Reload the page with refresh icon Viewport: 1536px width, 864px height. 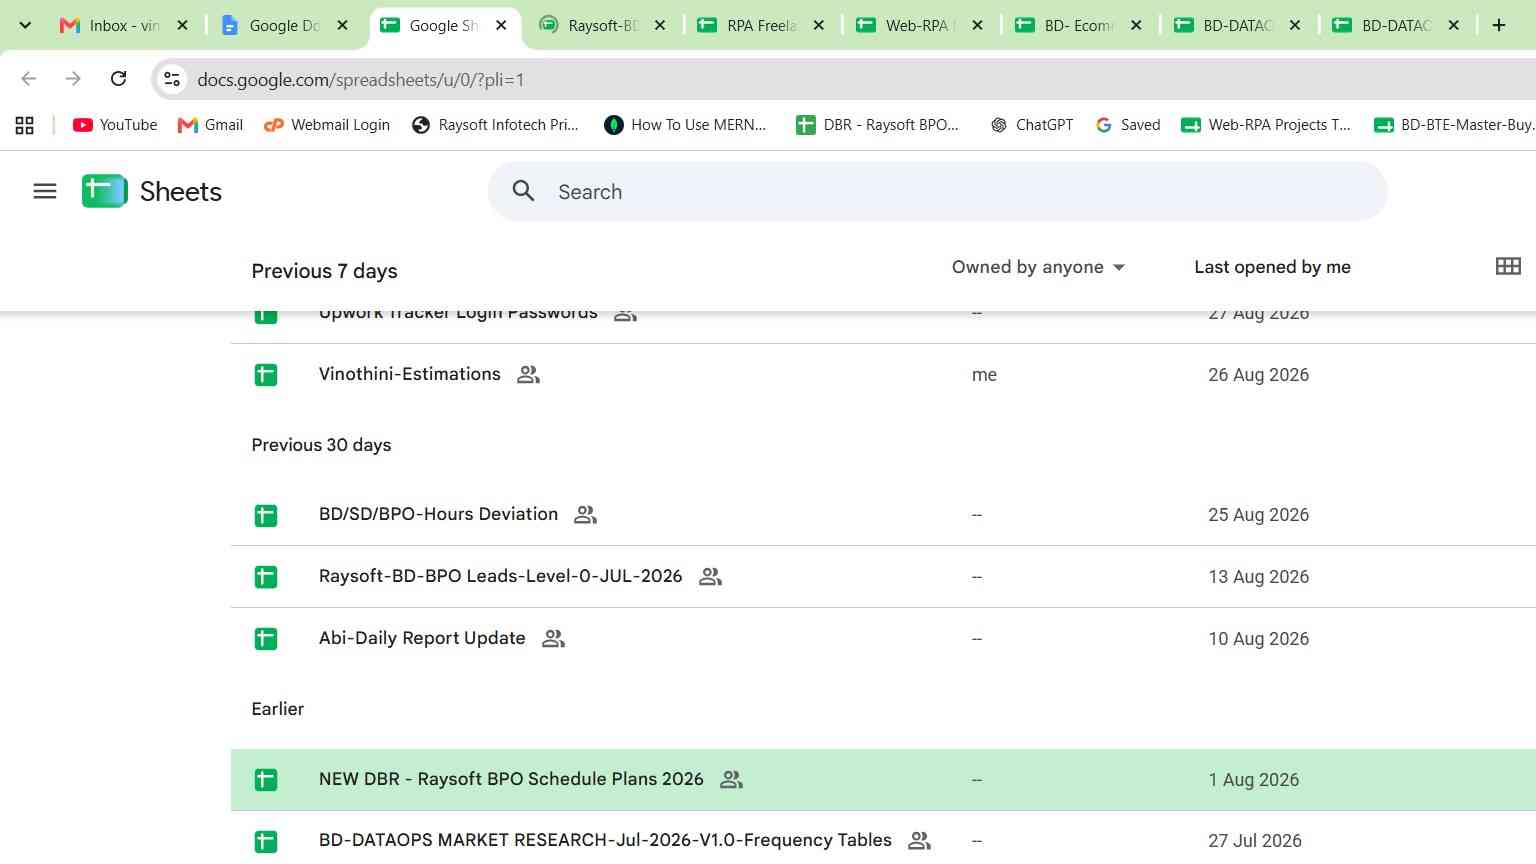tap(118, 79)
